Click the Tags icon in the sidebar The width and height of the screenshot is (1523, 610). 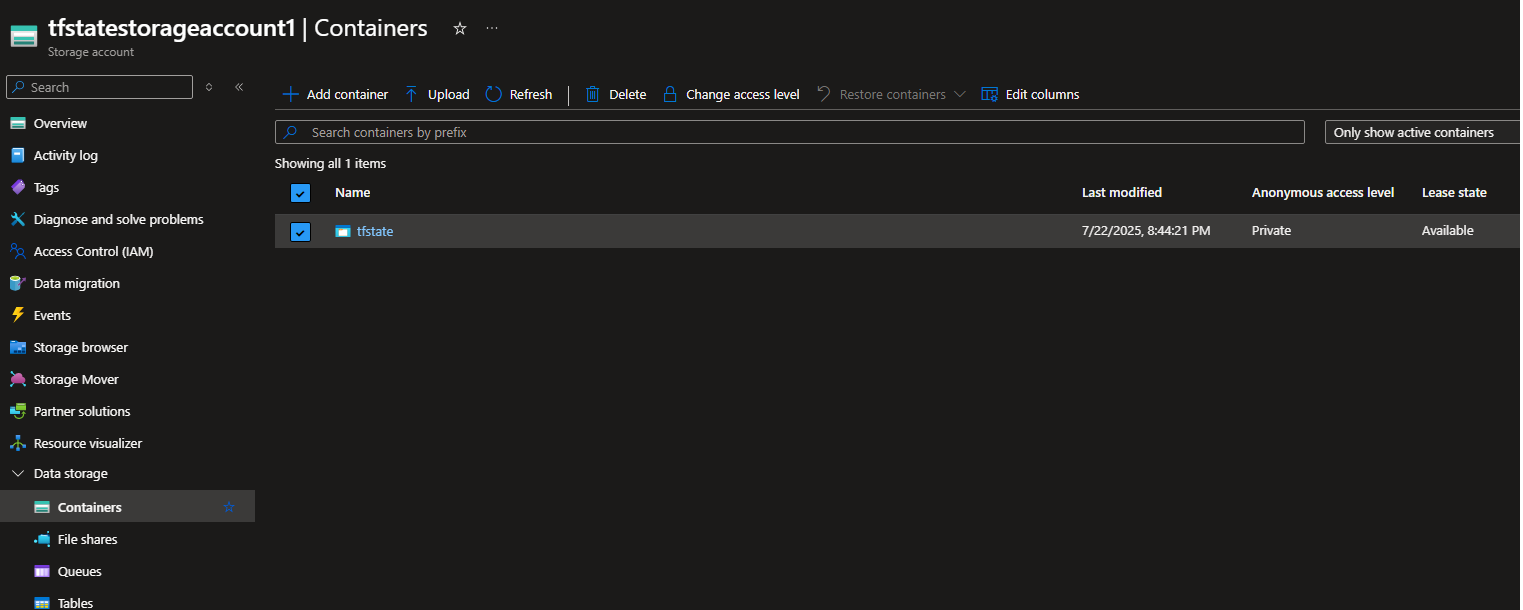(x=17, y=188)
